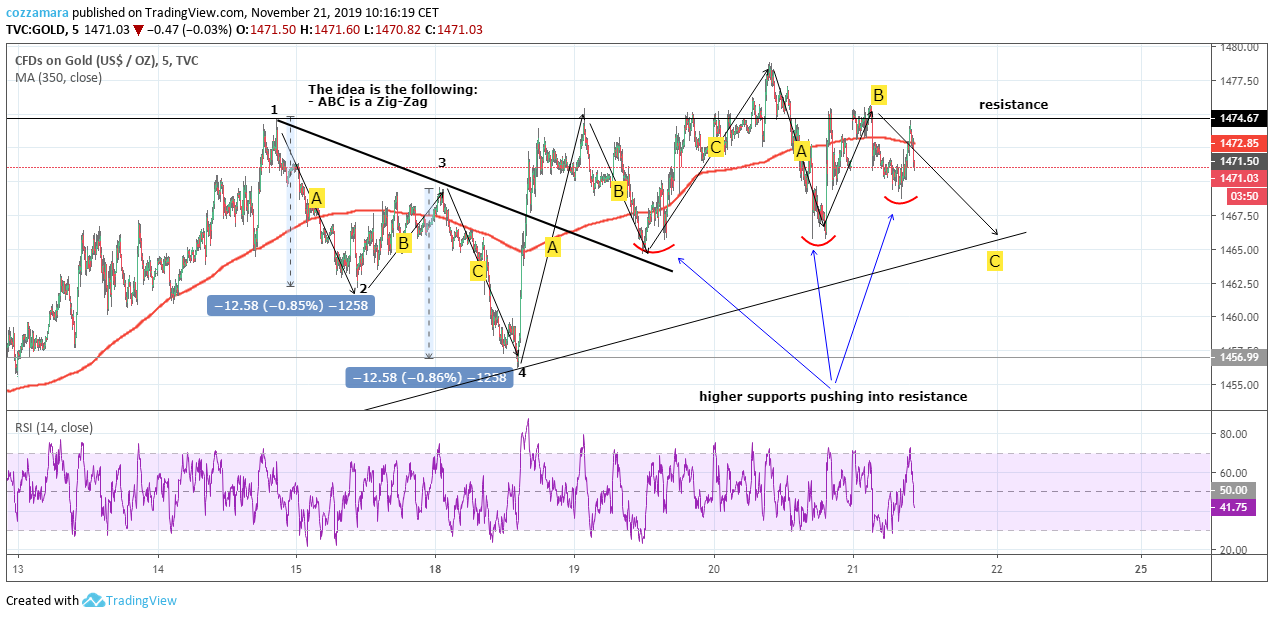The width and height of the screenshot is (1274, 618).
Task: Click the RSI 50.00 midline tag
Action: [1232, 490]
